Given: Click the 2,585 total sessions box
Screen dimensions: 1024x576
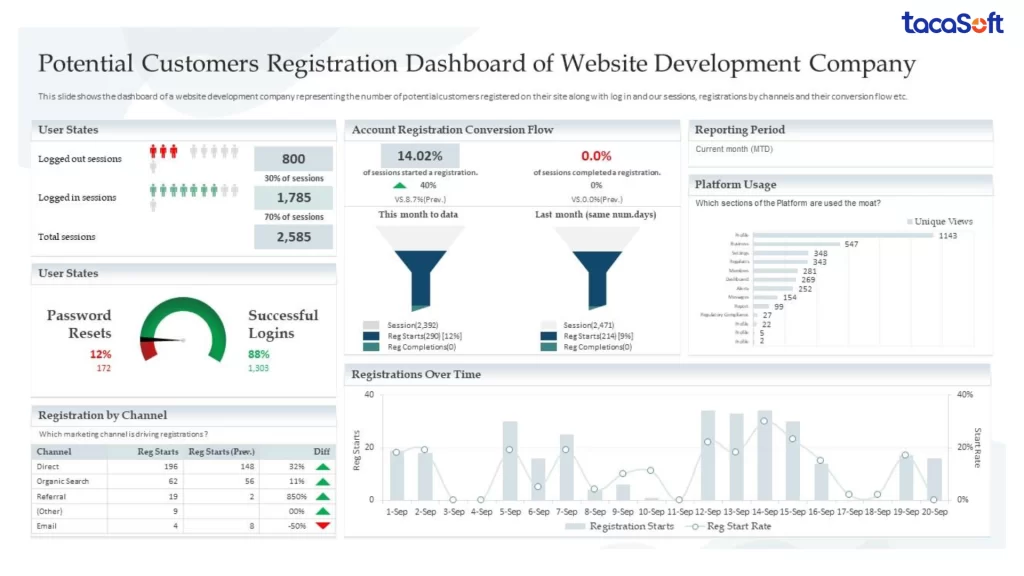Looking at the screenshot, I should 293,237.
